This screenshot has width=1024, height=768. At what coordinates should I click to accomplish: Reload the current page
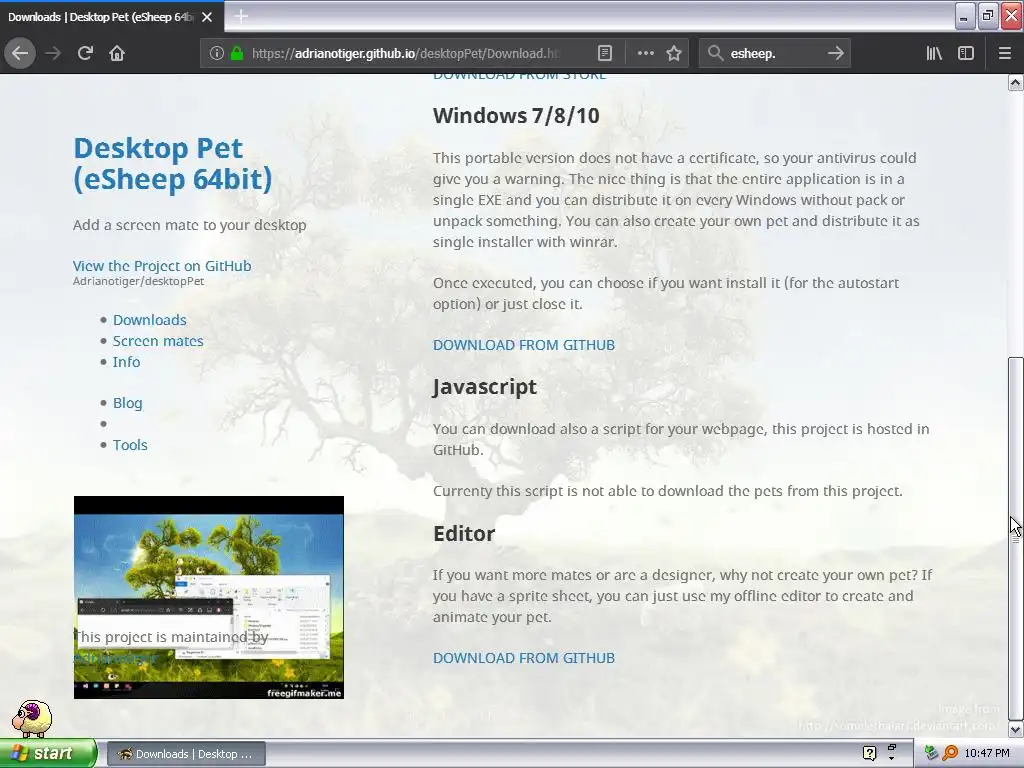coord(85,53)
